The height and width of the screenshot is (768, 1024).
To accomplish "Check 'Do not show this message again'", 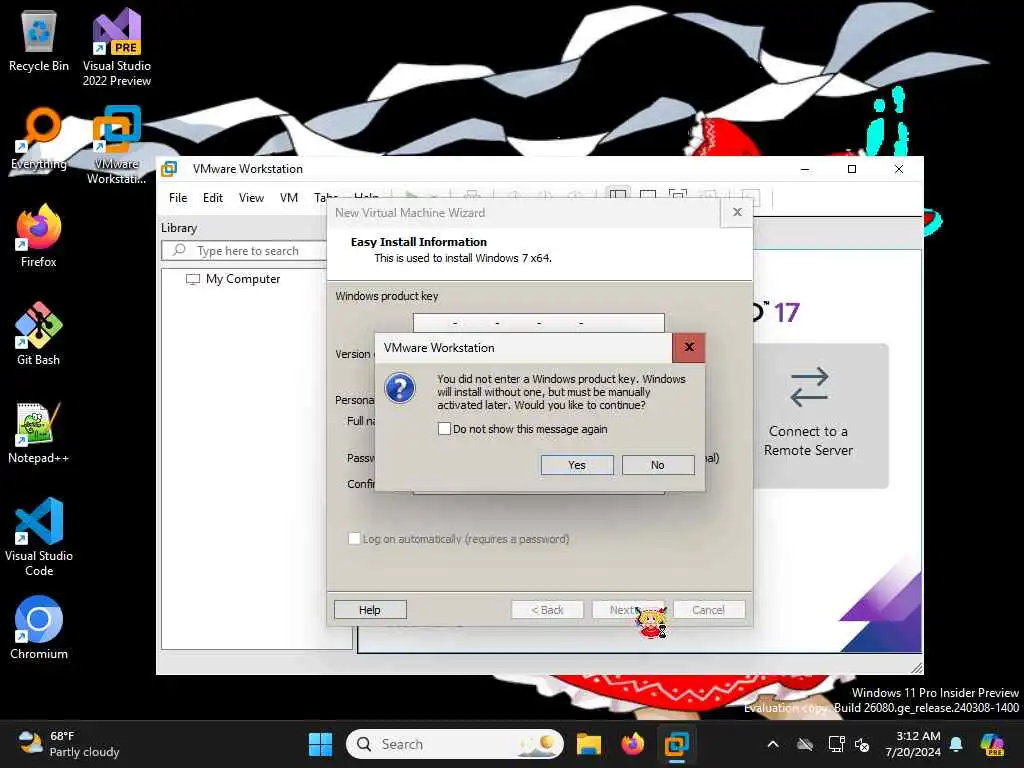I will [x=444, y=429].
